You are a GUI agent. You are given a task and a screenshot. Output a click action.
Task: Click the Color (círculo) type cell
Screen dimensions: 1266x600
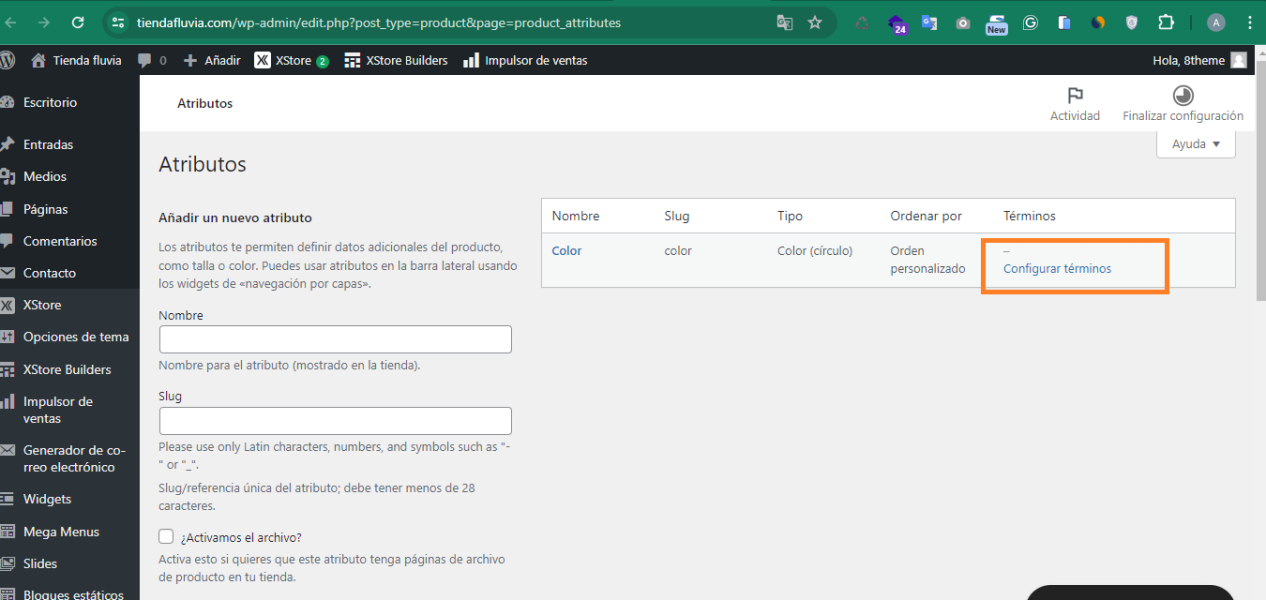click(815, 251)
